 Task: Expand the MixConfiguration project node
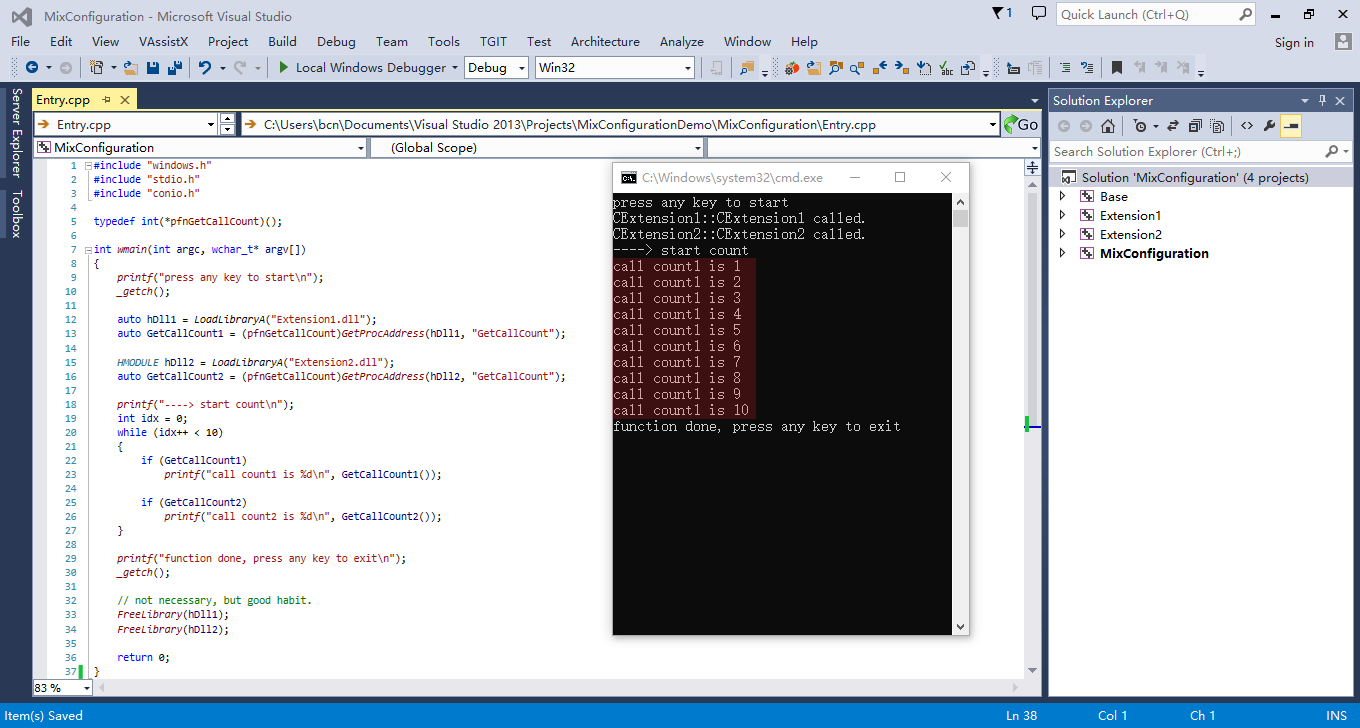(1063, 254)
